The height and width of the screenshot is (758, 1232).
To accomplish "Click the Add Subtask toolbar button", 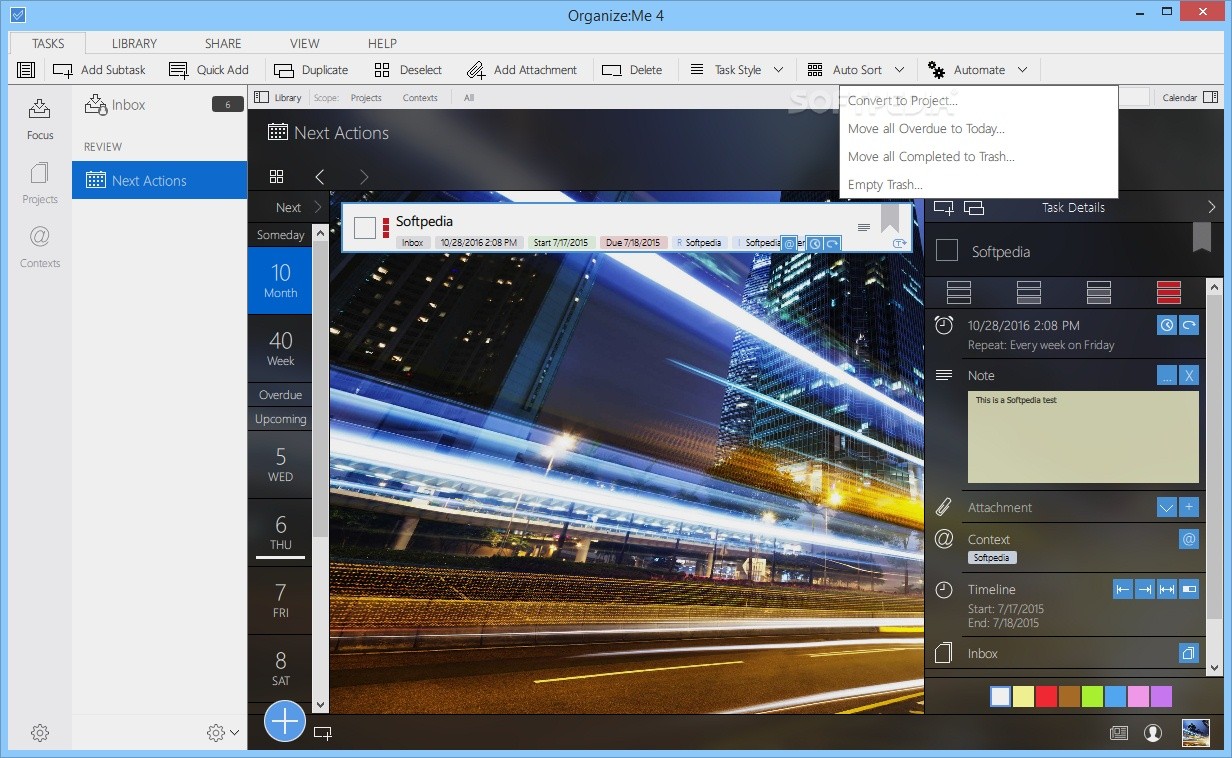I will 99,70.
